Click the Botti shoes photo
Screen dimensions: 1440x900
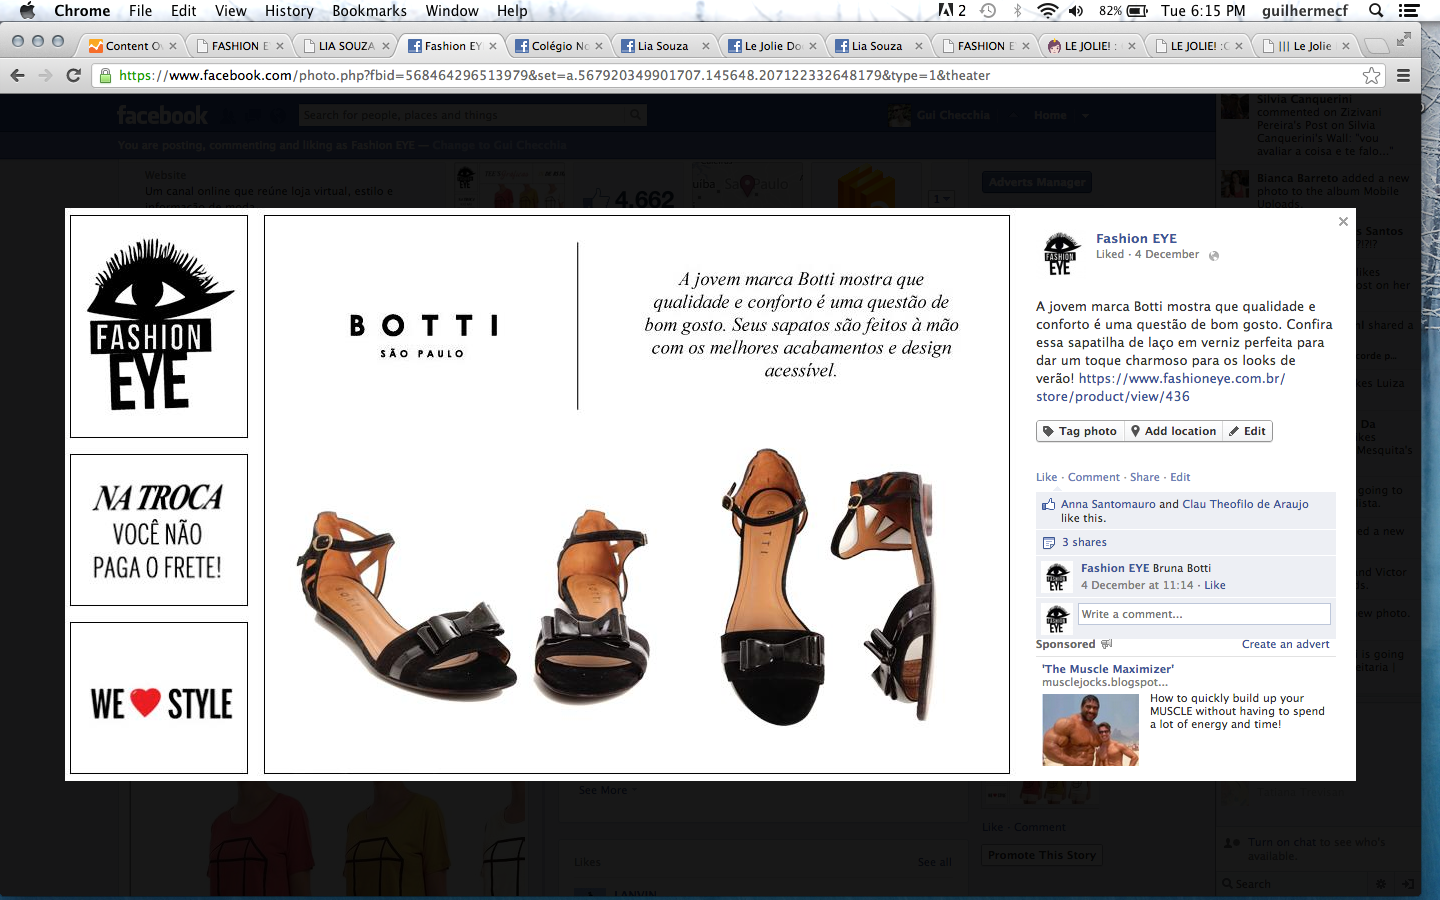[x=637, y=494]
